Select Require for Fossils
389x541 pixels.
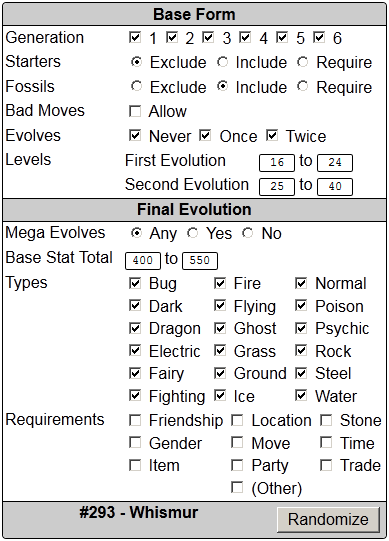coord(303,86)
